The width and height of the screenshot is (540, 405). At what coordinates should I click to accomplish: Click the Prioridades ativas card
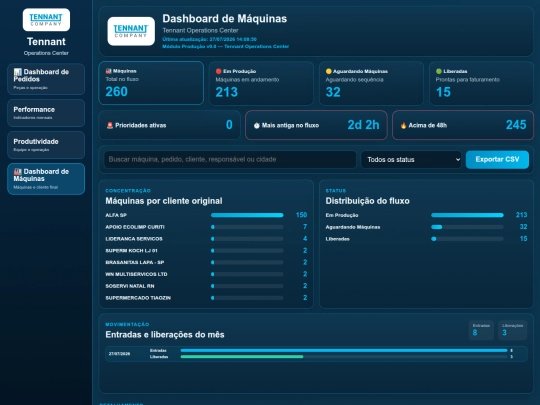[x=169, y=125]
